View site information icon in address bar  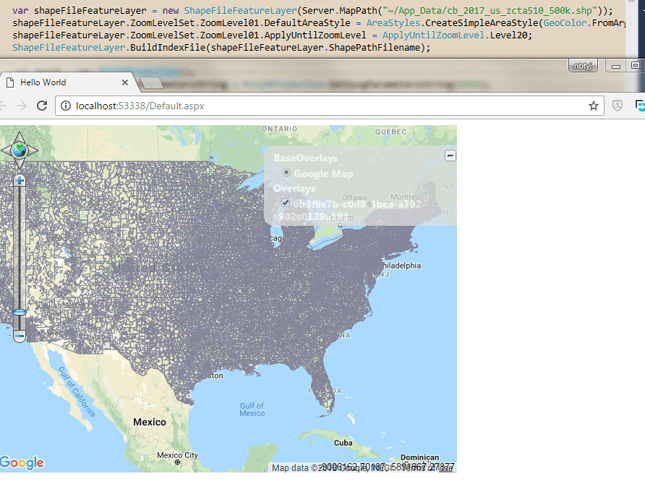tap(65, 106)
